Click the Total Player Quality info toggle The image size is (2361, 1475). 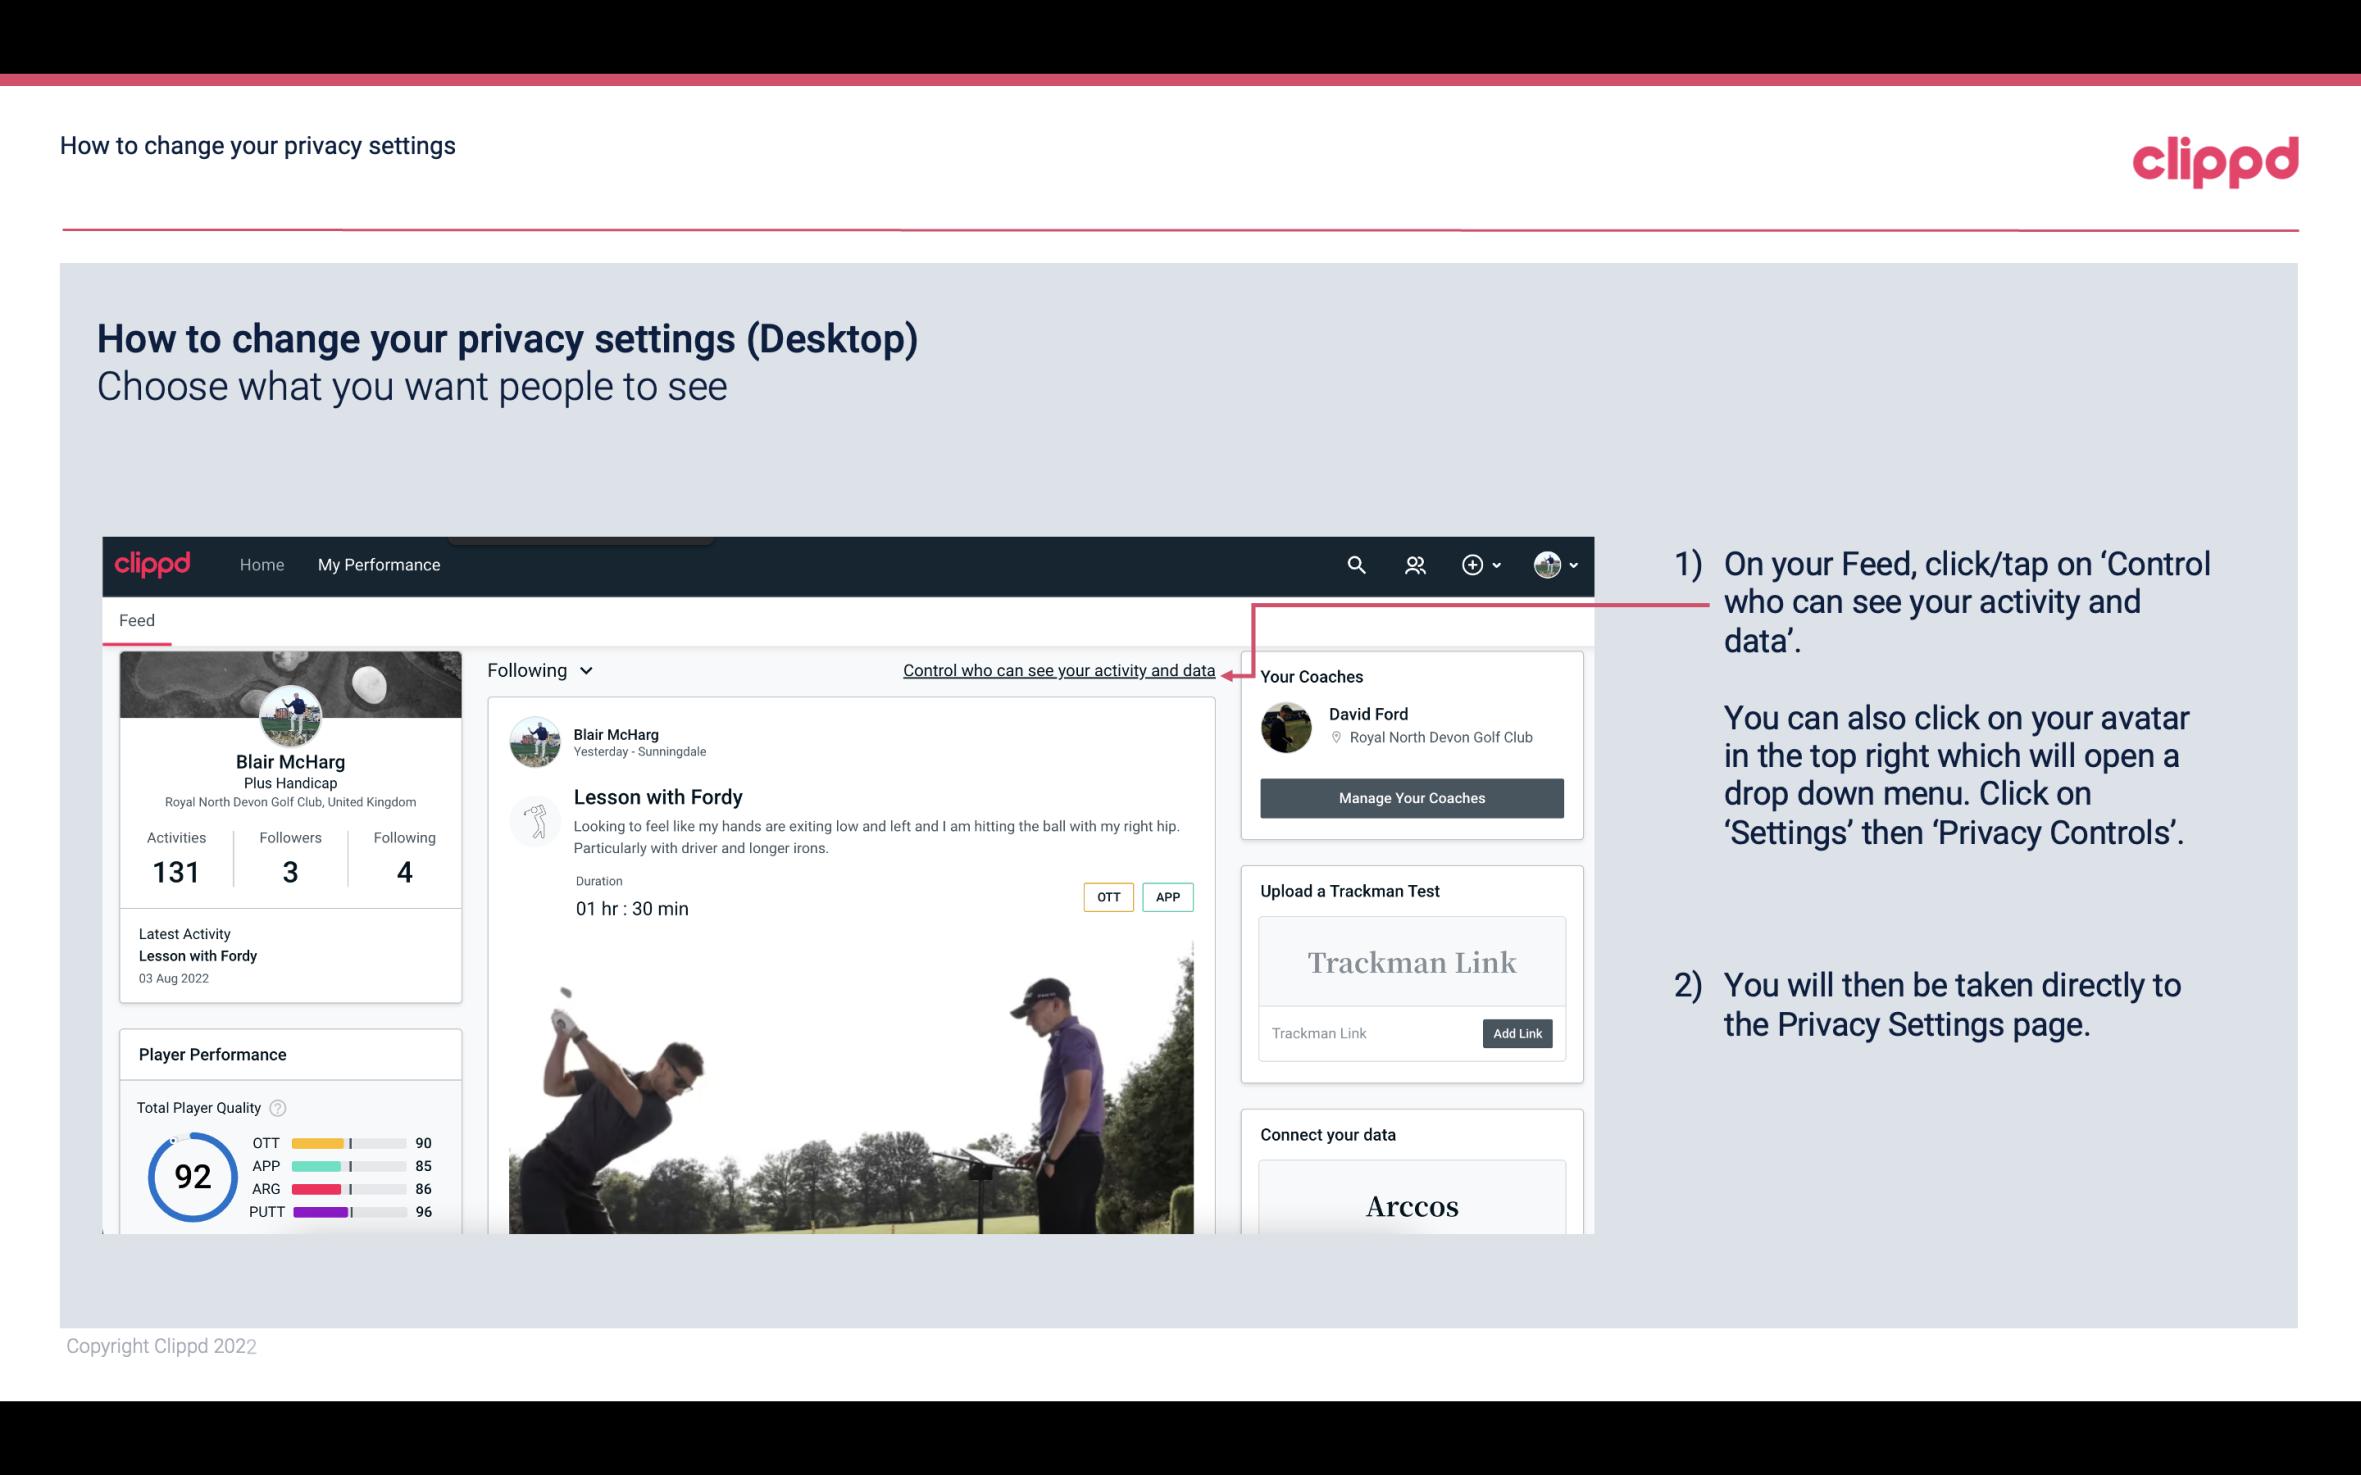[x=277, y=1106]
